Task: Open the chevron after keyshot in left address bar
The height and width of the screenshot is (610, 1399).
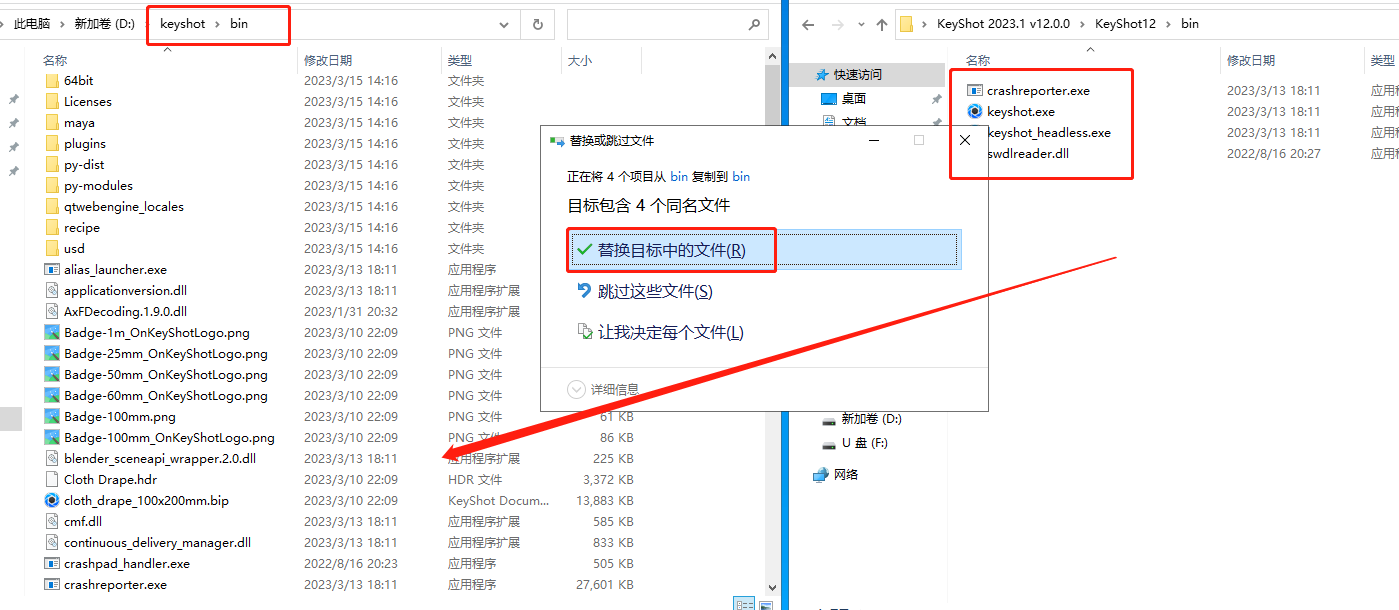Action: coord(217,24)
